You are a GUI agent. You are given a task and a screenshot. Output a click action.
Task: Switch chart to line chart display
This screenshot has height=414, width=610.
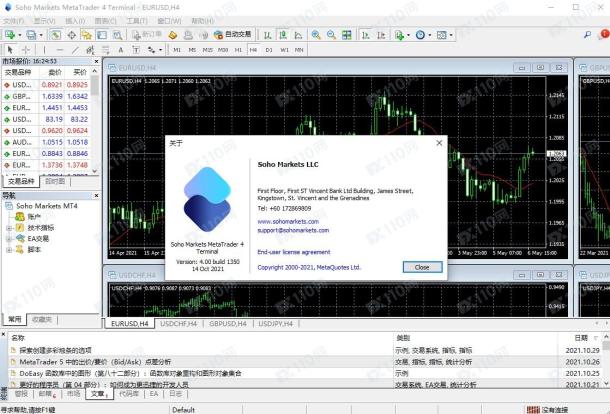(298, 35)
